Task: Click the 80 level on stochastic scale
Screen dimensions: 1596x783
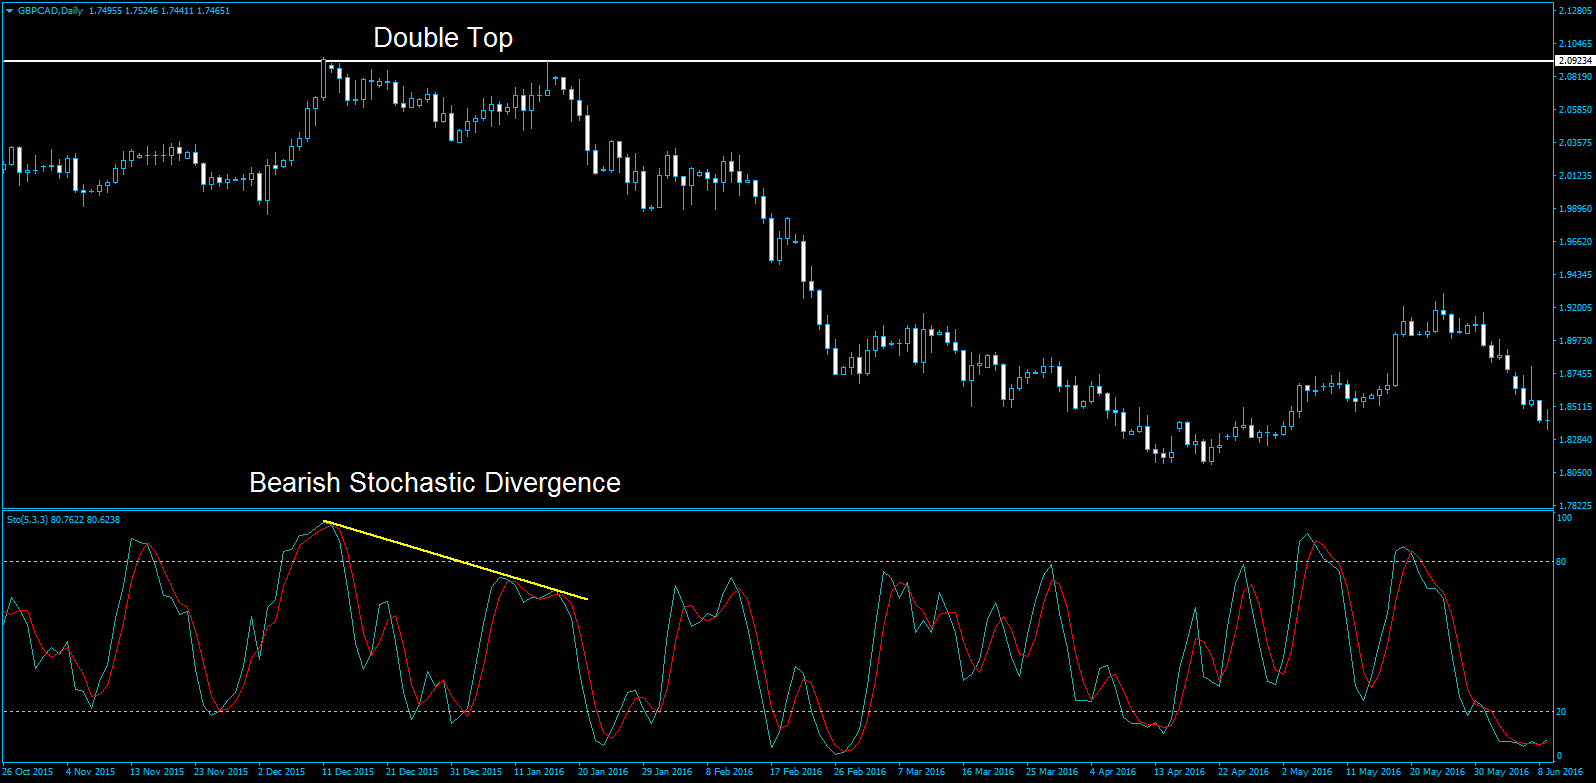Action: (x=1561, y=562)
